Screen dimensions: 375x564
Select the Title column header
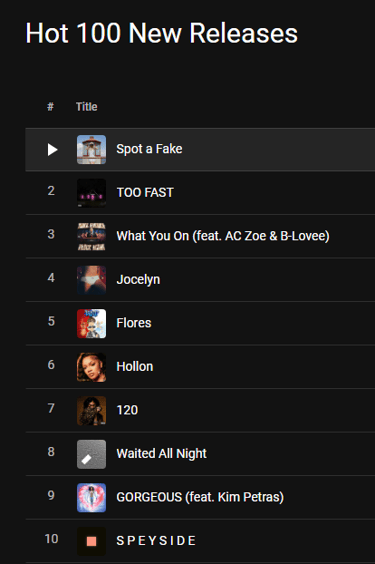coord(87,107)
